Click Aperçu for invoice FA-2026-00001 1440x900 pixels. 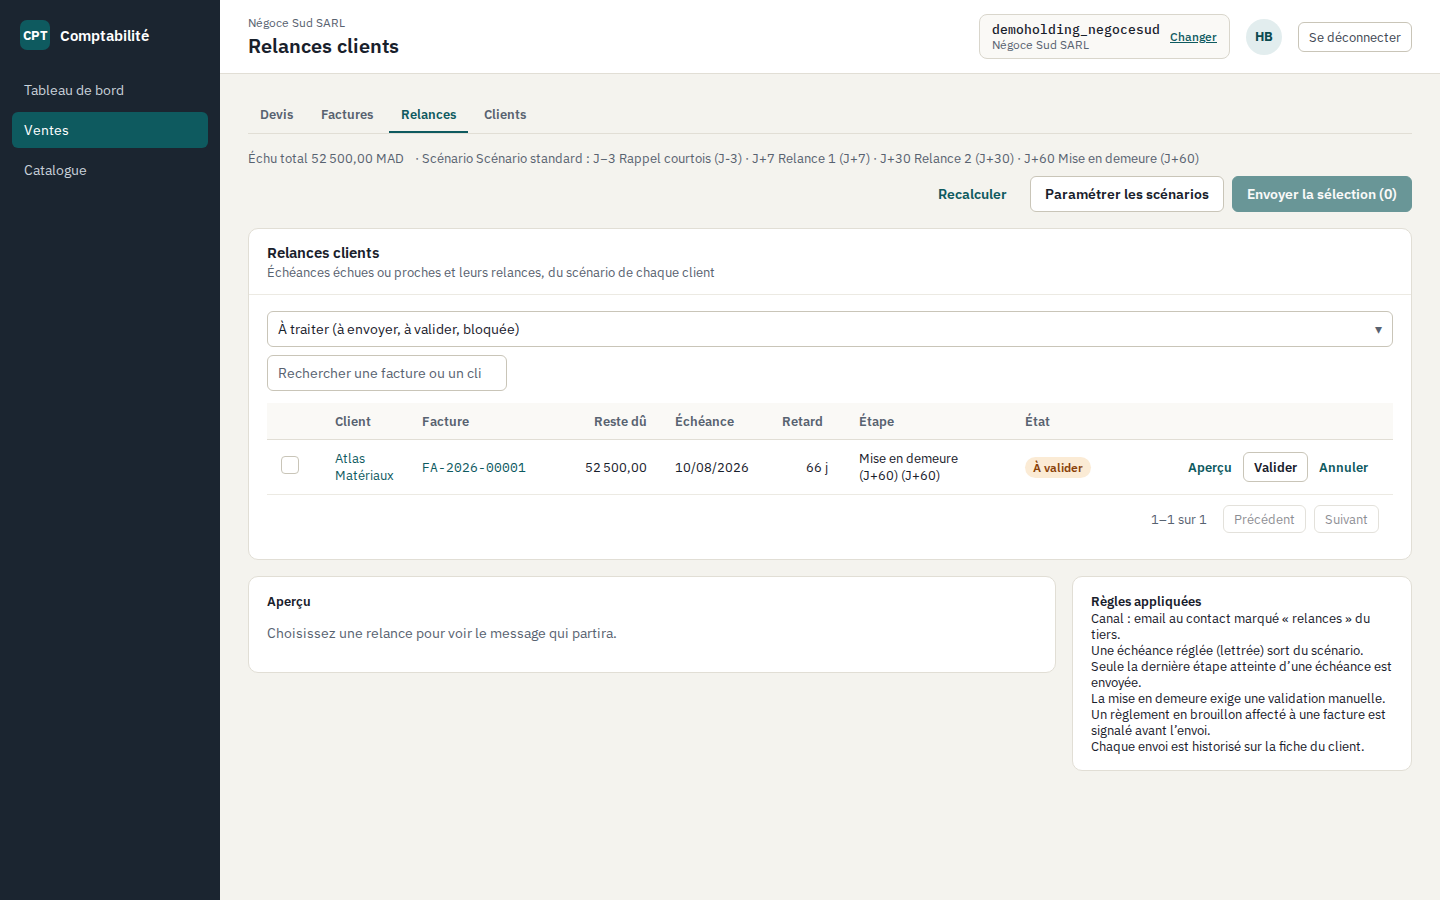pos(1210,467)
